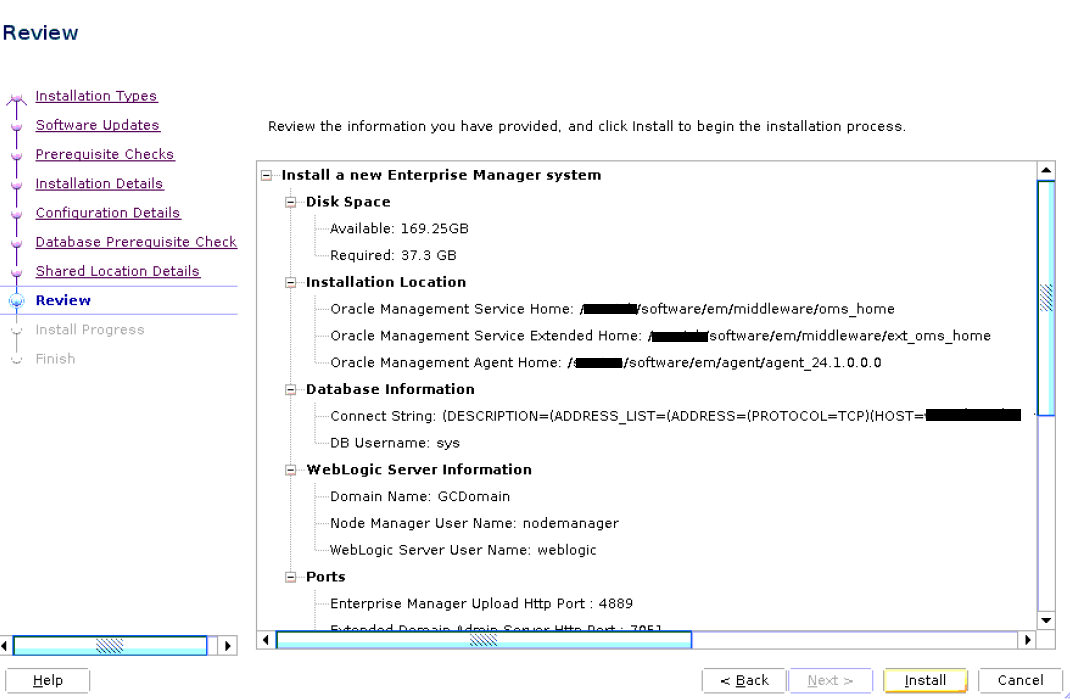Click the step bullet beside Installation Details
Viewport: 1070px width, 699px height.
pos(17,185)
